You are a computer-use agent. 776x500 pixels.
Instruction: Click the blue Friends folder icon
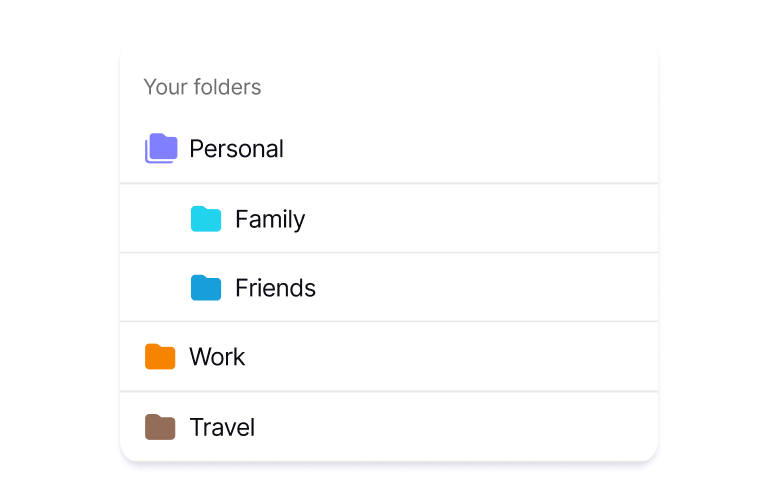[x=206, y=288]
